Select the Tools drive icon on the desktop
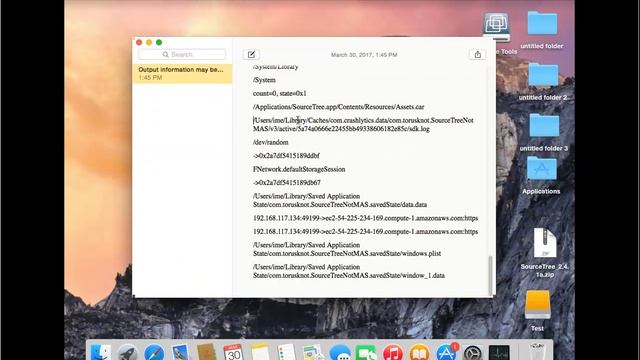The image size is (640, 360). coord(496,27)
